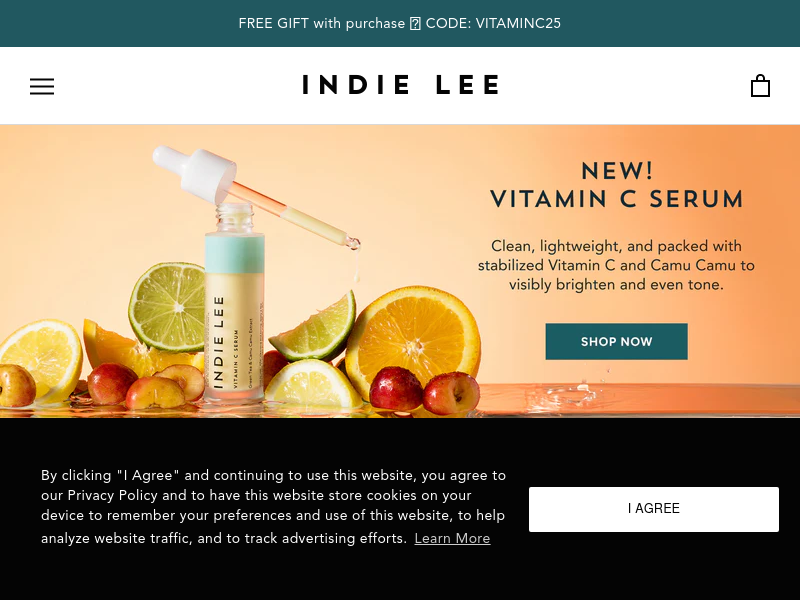Click the Camu Camu description paragraph
The width and height of the screenshot is (800, 600).
[616, 265]
